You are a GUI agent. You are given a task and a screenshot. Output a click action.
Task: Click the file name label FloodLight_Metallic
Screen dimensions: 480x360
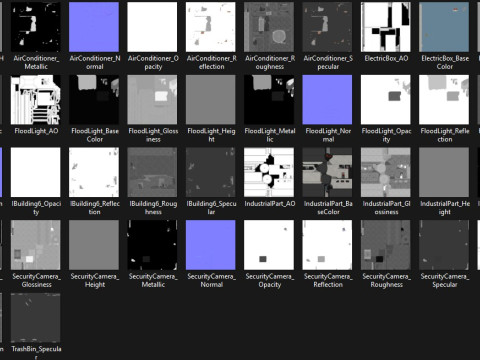tap(270, 135)
